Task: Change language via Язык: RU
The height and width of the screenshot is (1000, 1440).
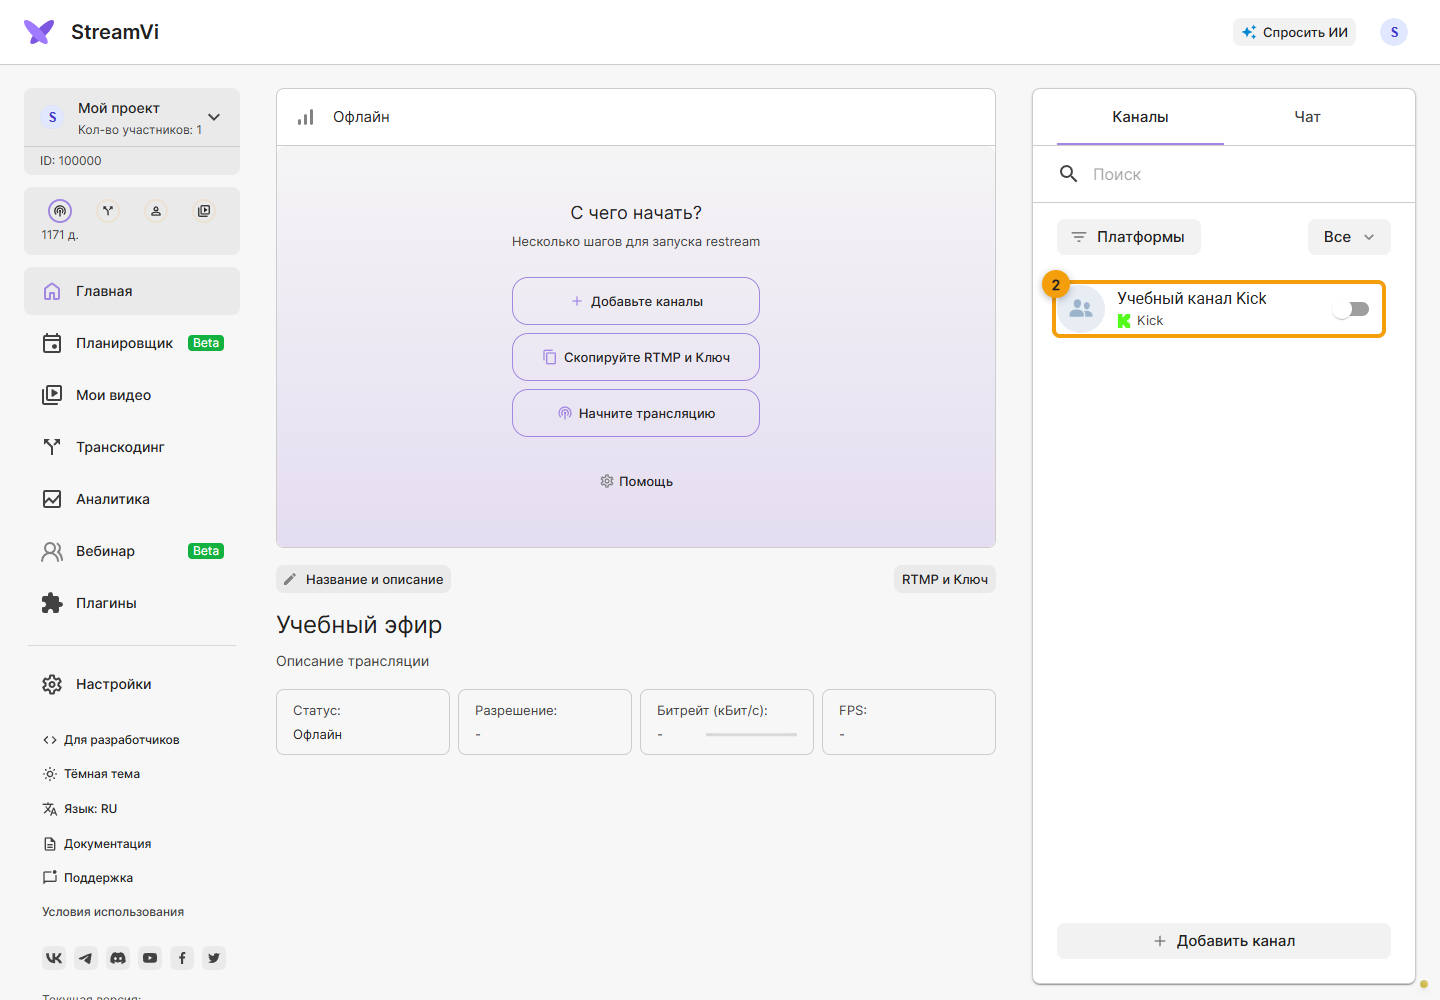Action: click(x=80, y=809)
